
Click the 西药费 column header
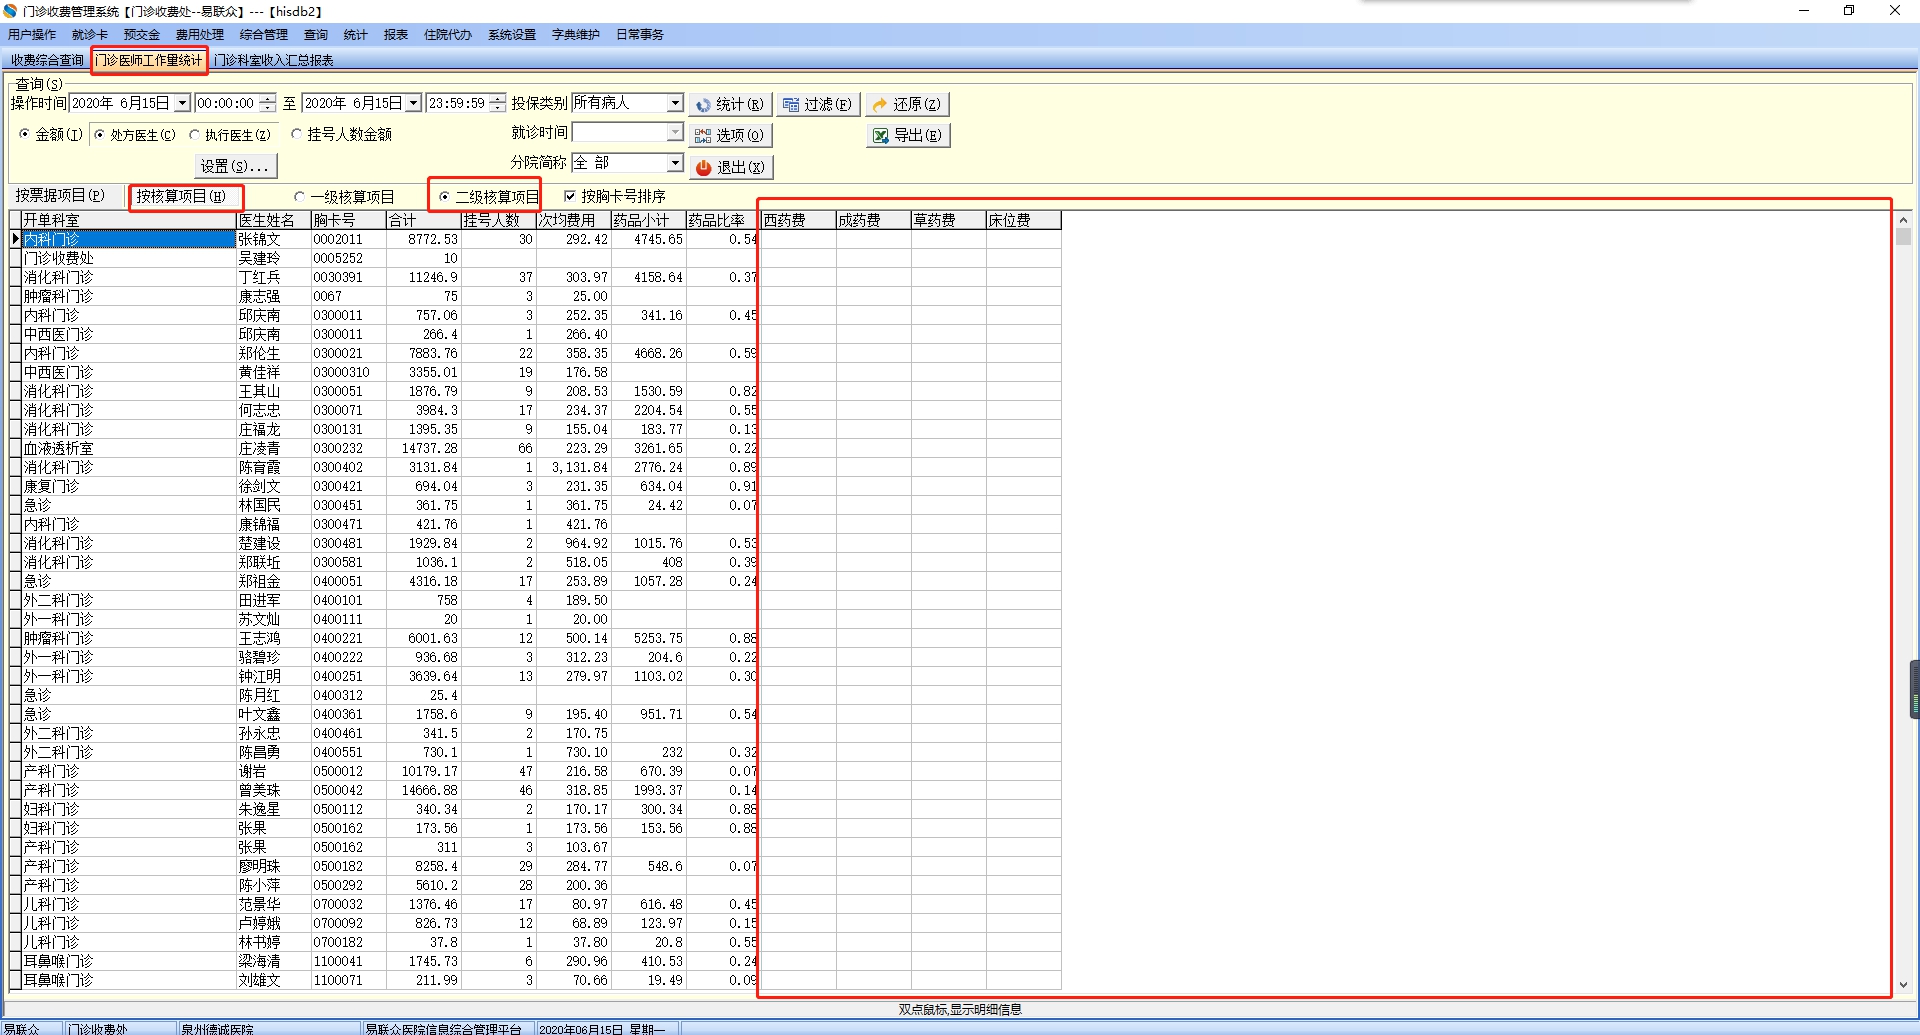pos(799,220)
